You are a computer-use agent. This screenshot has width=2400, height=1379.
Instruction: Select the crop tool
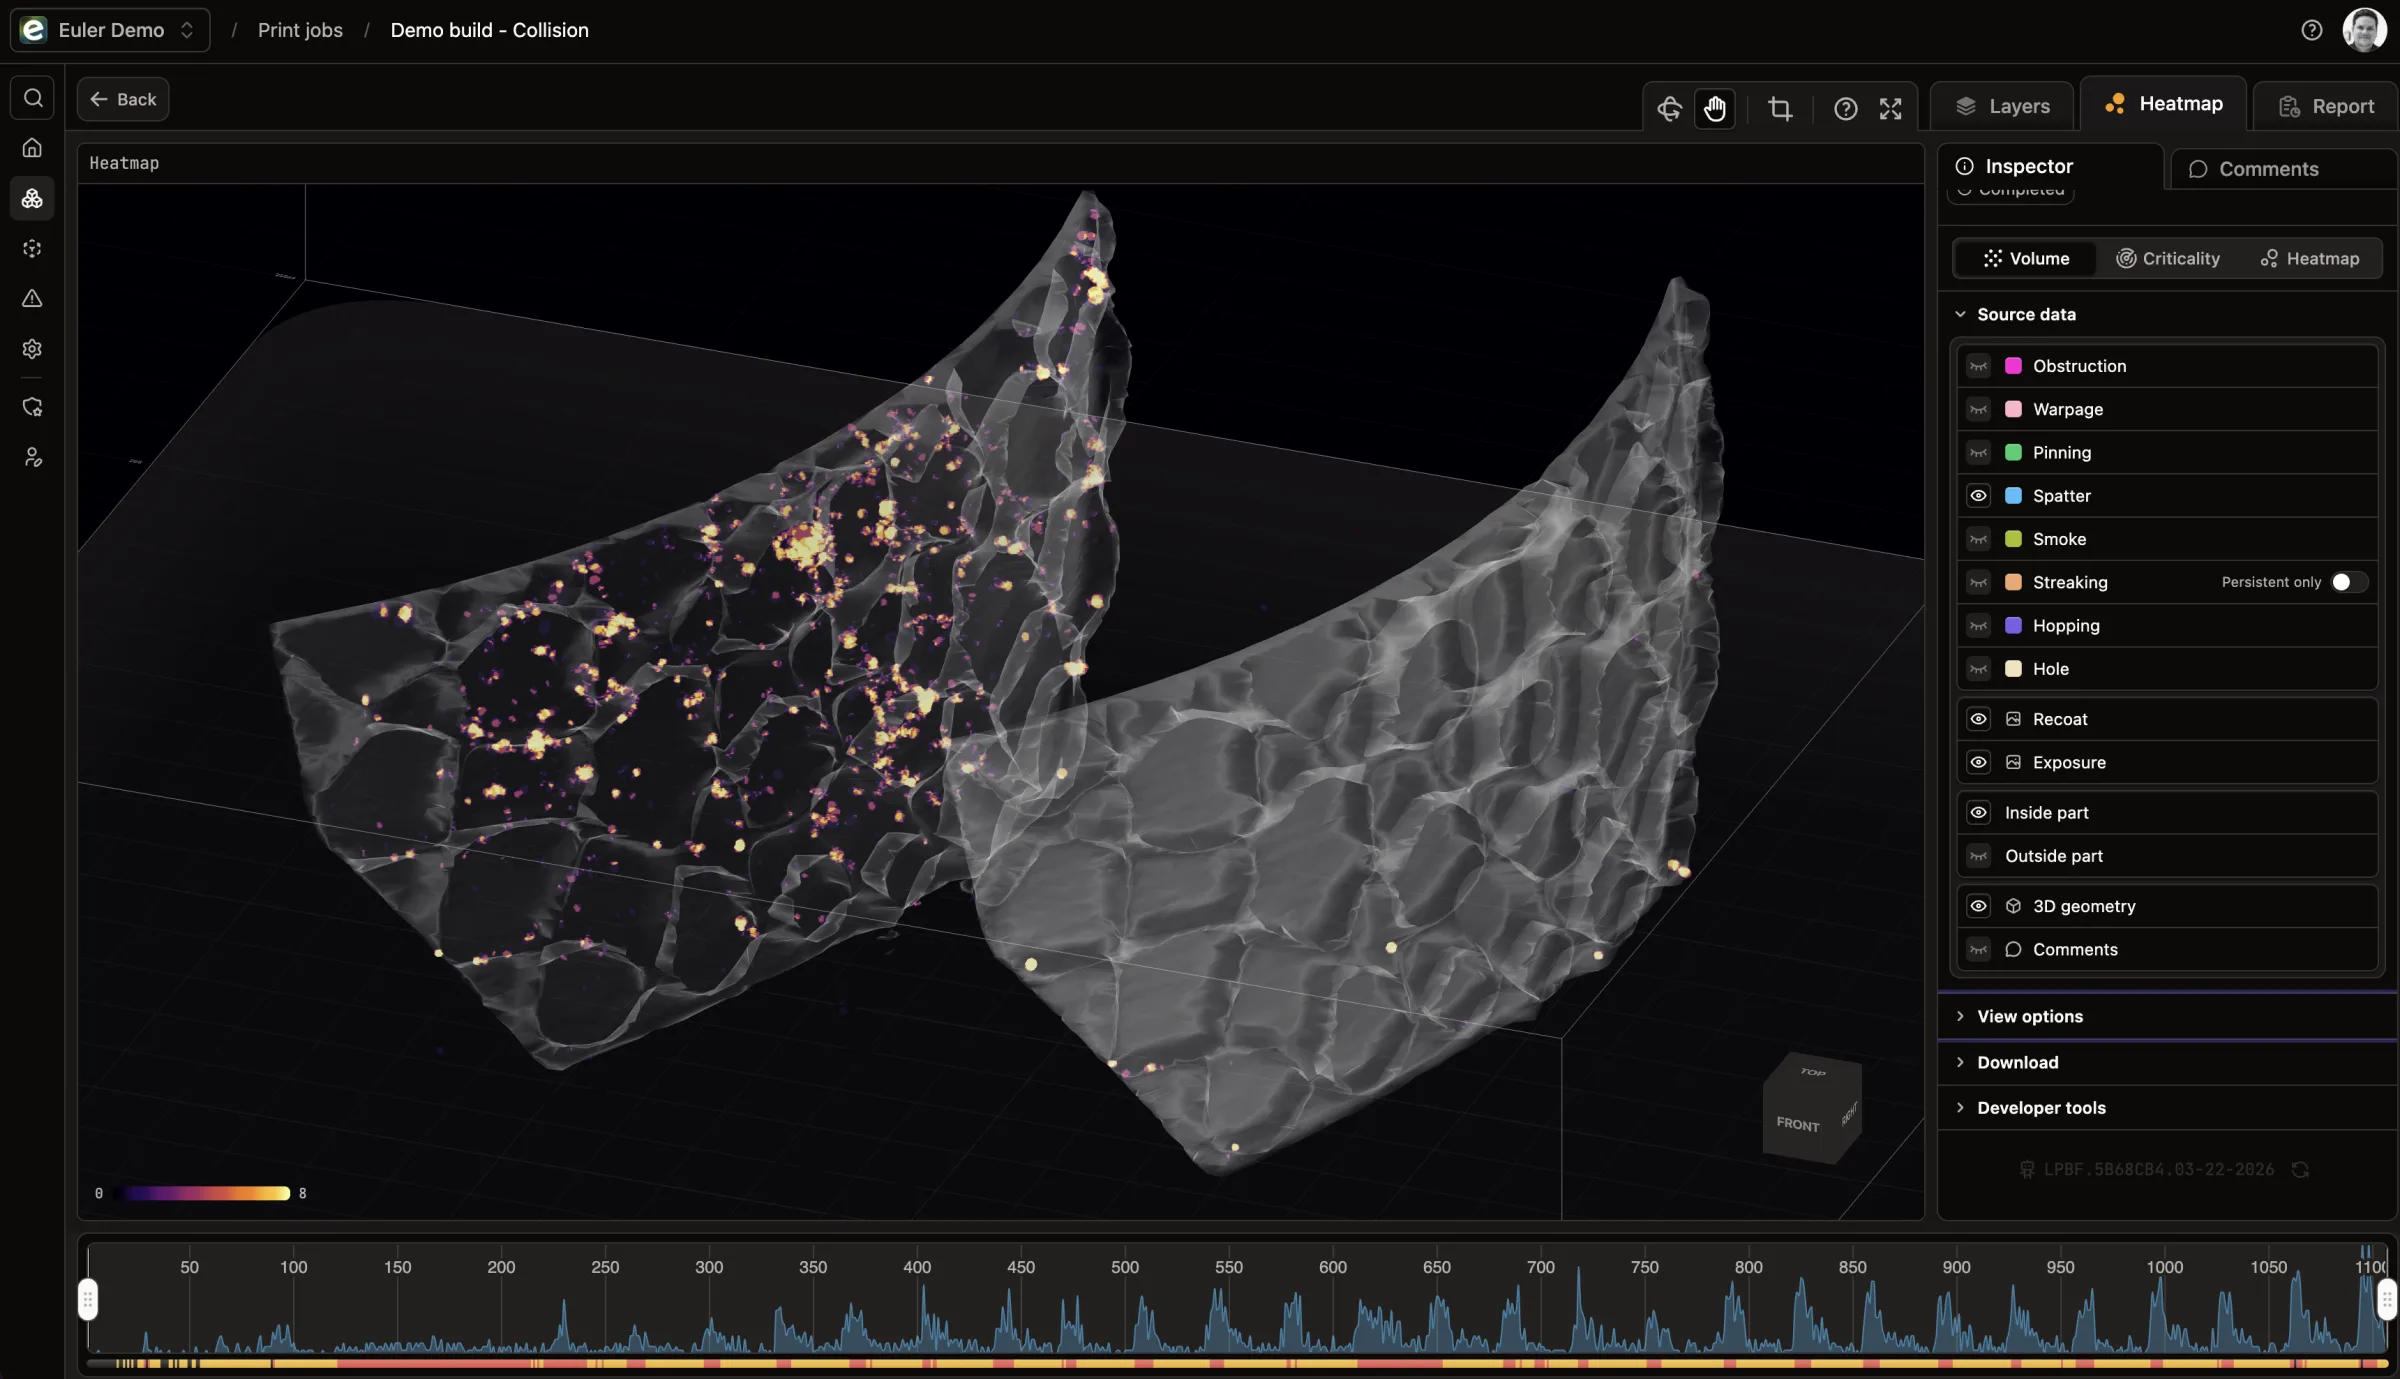1780,108
